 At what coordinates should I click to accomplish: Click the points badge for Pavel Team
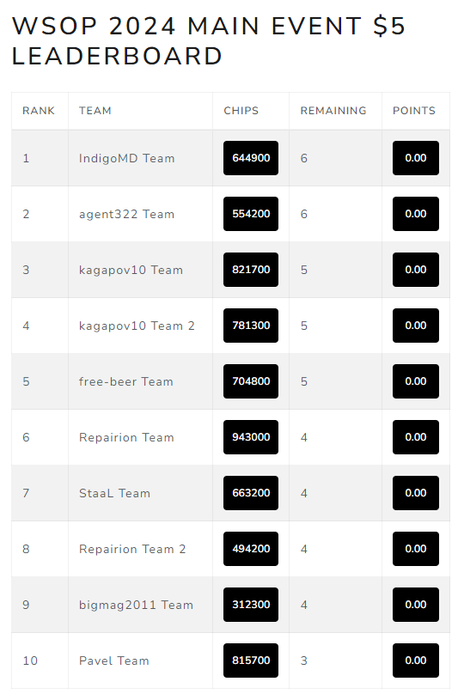416,660
